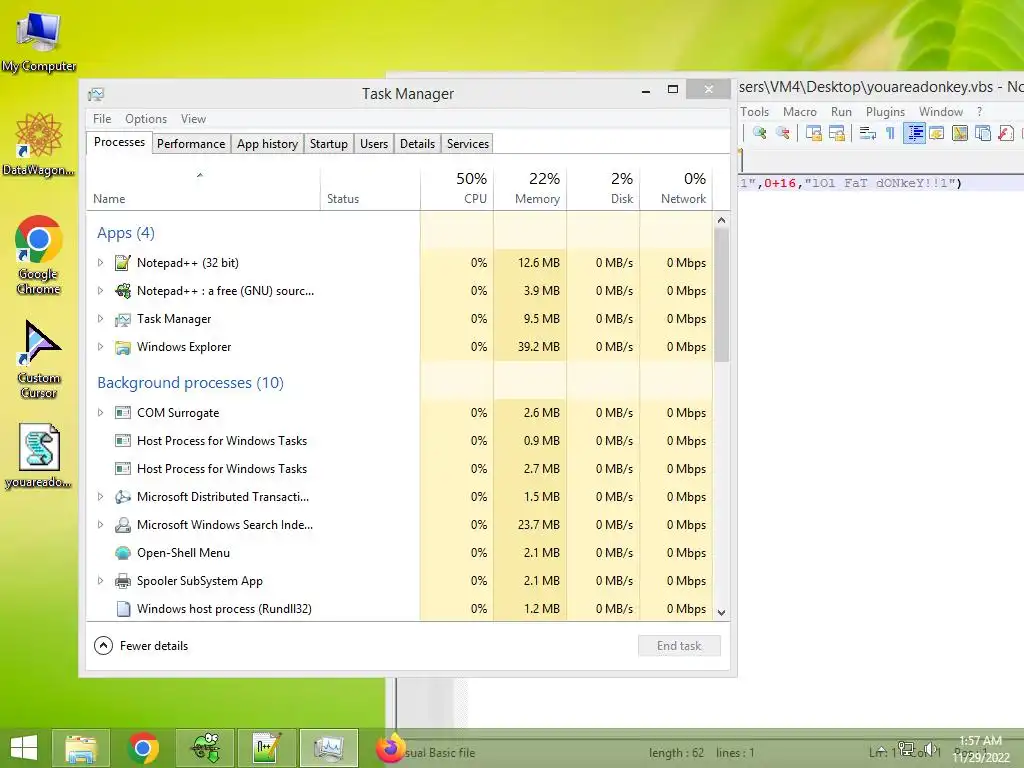1024x768 pixels.
Task: Click Notepad++ document list toolbar icon
Action: pyautogui.click(x=983, y=133)
